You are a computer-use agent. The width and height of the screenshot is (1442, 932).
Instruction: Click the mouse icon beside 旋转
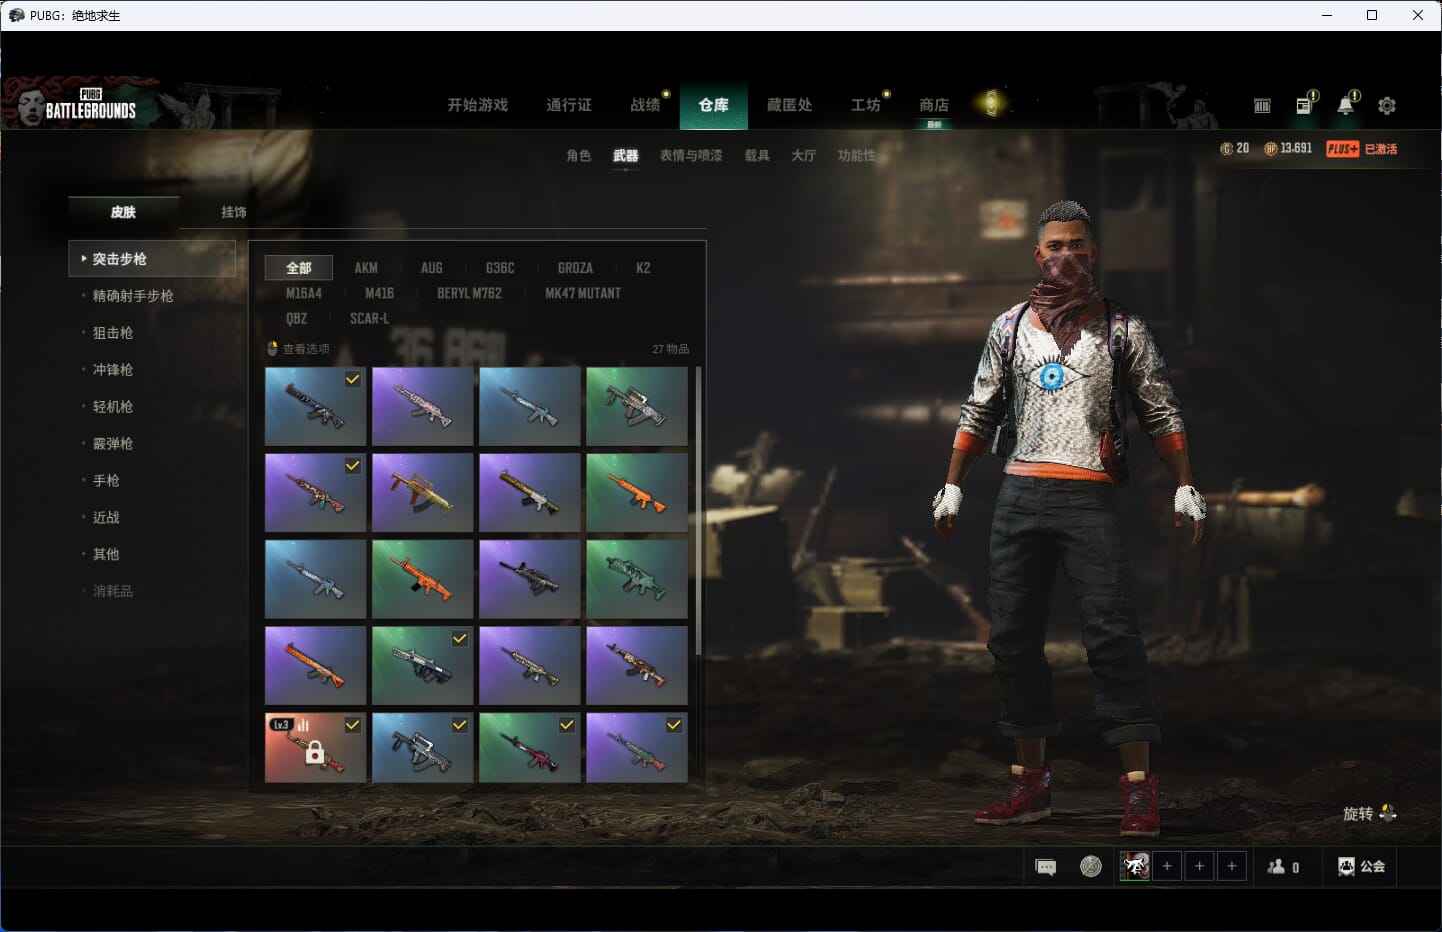pos(1387,813)
